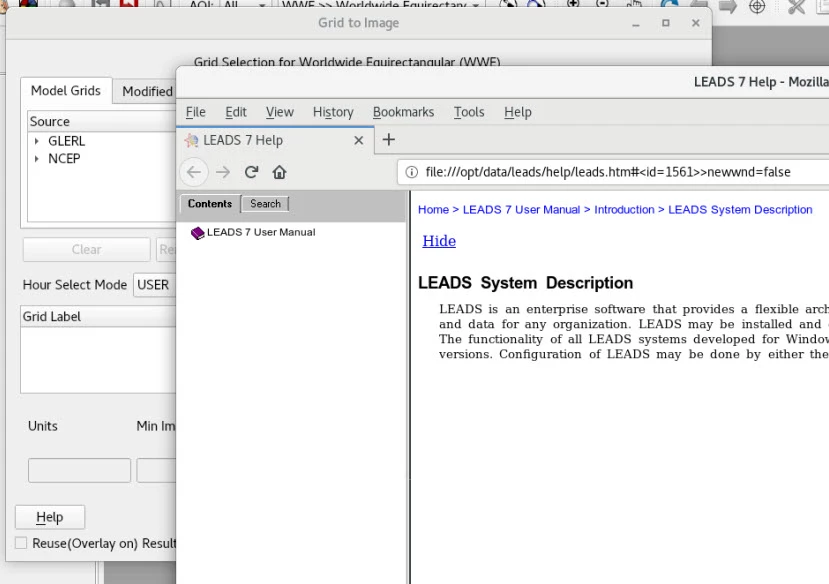Open a new browser tab with plus icon

[389, 140]
